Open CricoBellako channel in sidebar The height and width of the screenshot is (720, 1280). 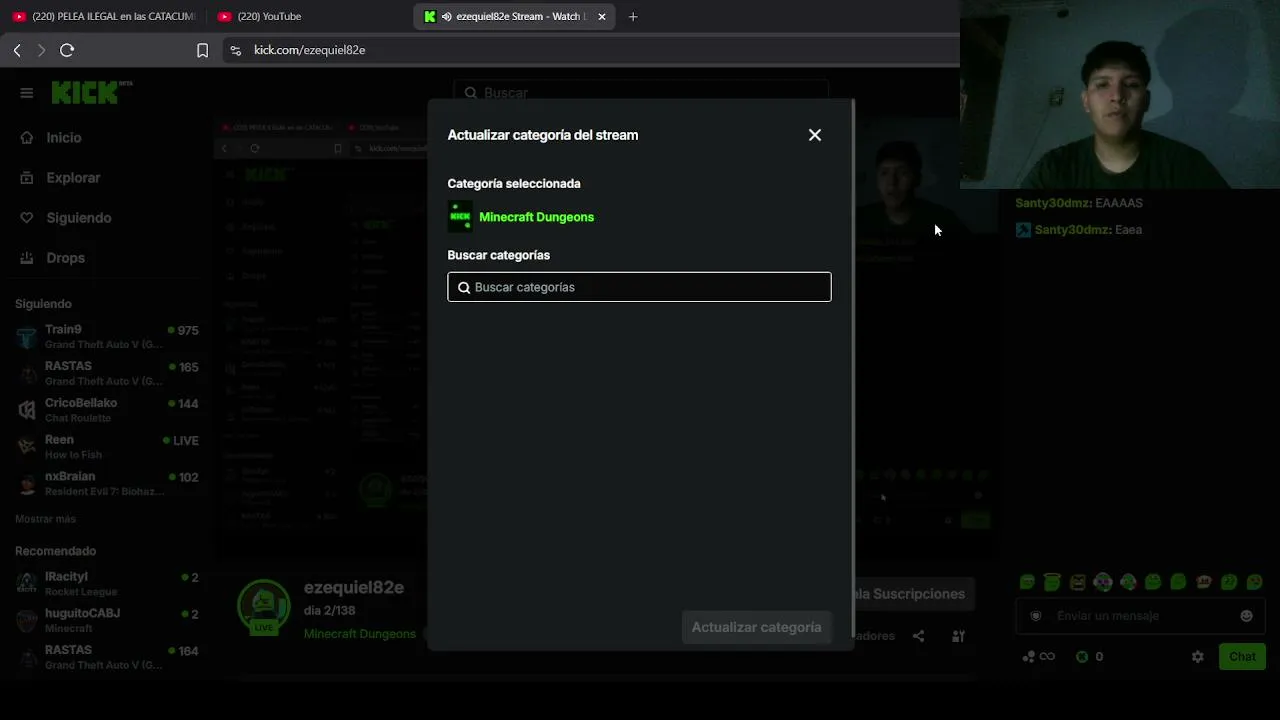click(107, 410)
